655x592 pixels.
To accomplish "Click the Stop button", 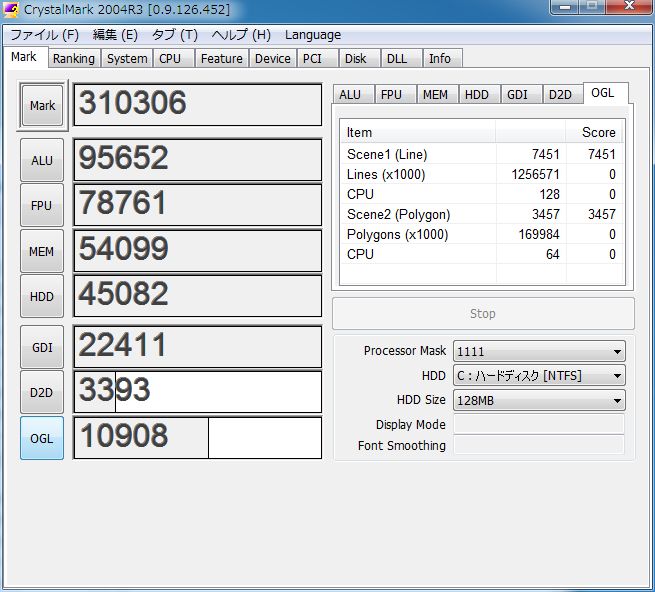I will tap(483, 313).
